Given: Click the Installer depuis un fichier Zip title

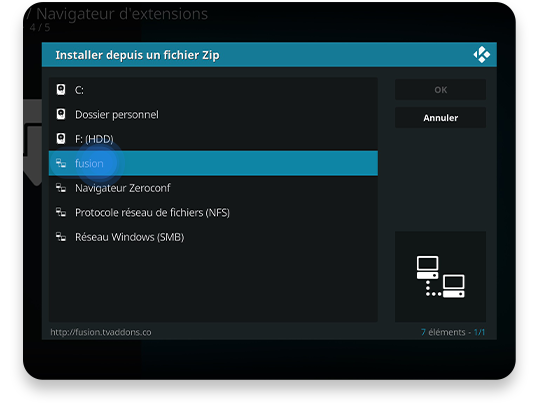Looking at the screenshot, I should [137, 55].
